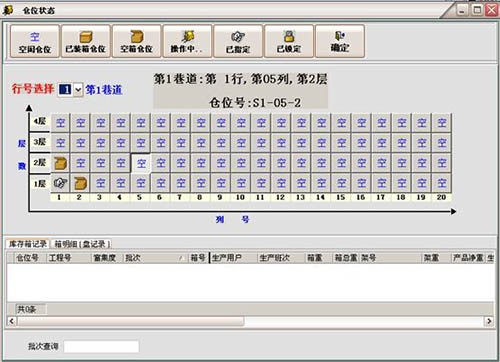
Task: Select empty slot at column 2, layer 2
Action: pos(81,163)
